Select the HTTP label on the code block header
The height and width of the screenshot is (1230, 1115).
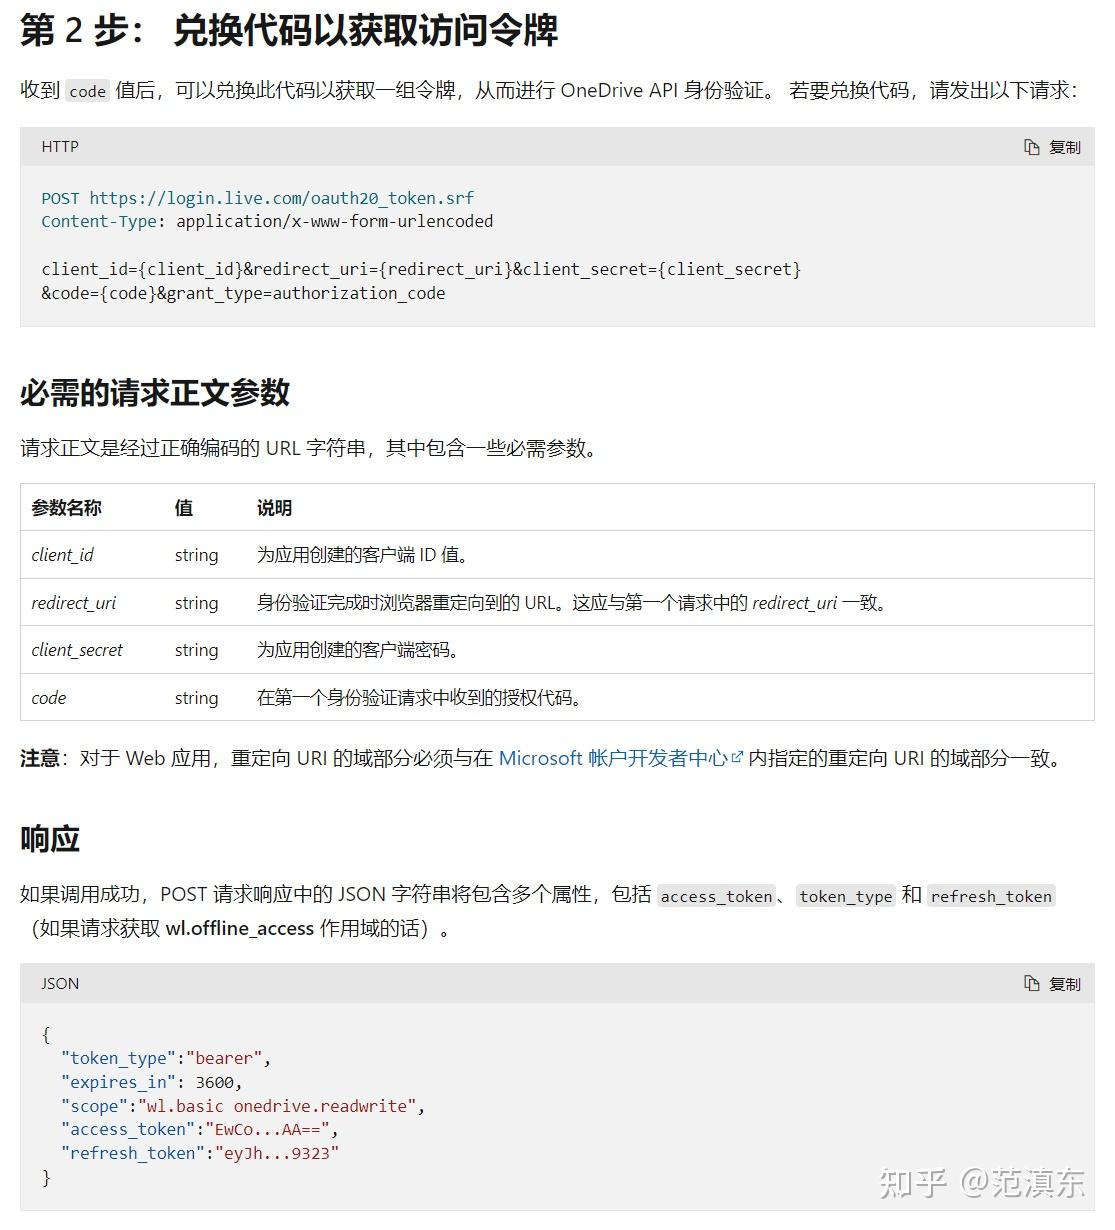tap(60, 146)
